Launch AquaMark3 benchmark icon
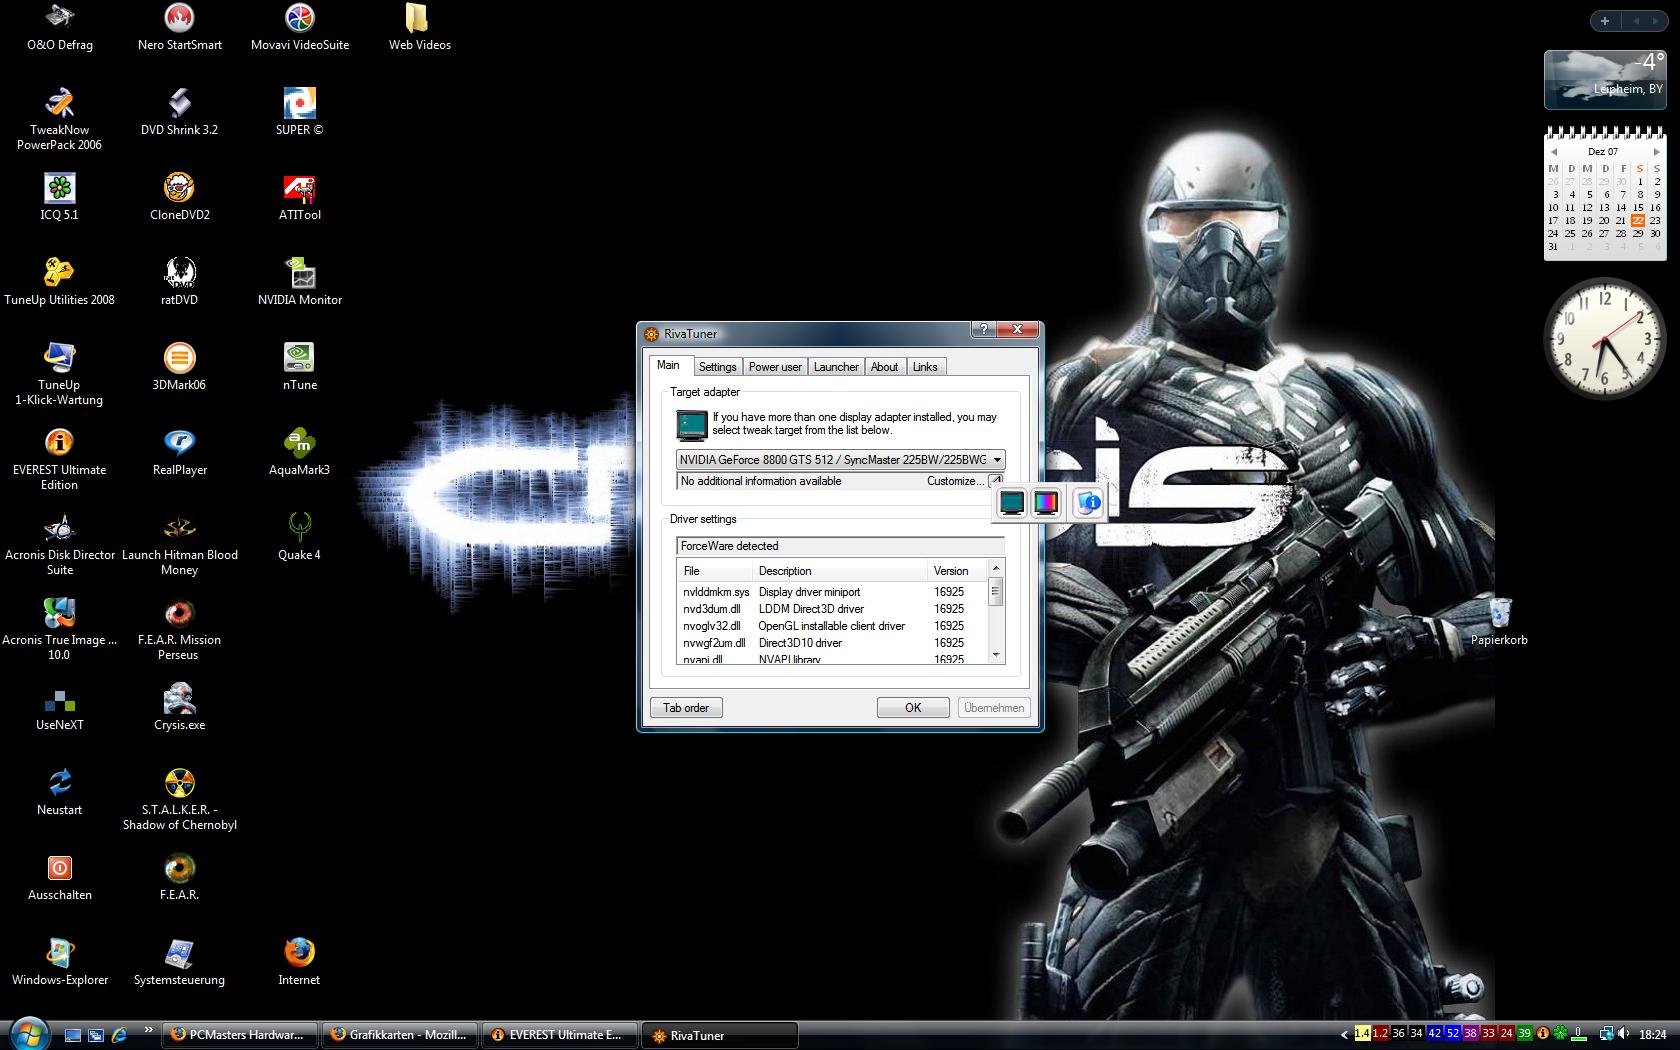The height and width of the screenshot is (1050, 1680). (x=300, y=453)
